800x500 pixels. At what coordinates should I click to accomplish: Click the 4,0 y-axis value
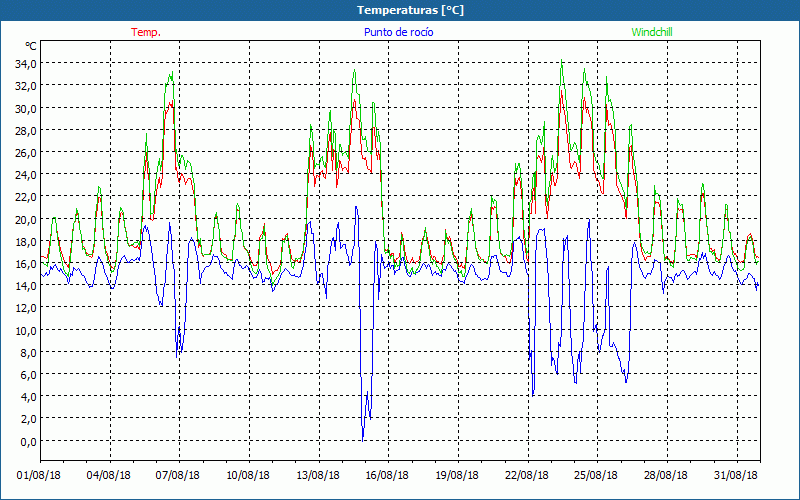[x=30, y=397]
